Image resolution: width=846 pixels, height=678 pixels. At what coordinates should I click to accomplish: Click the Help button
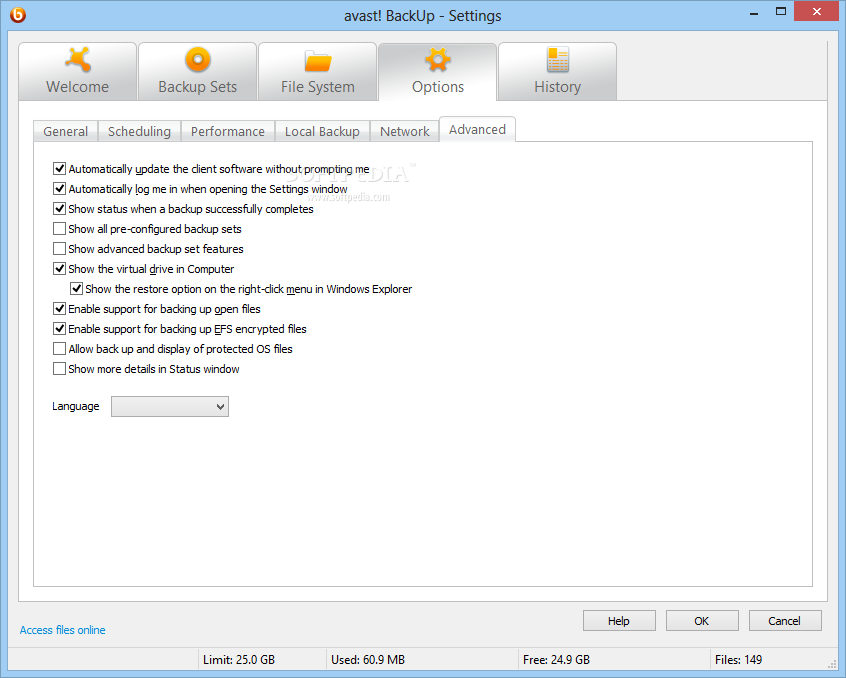[619, 621]
